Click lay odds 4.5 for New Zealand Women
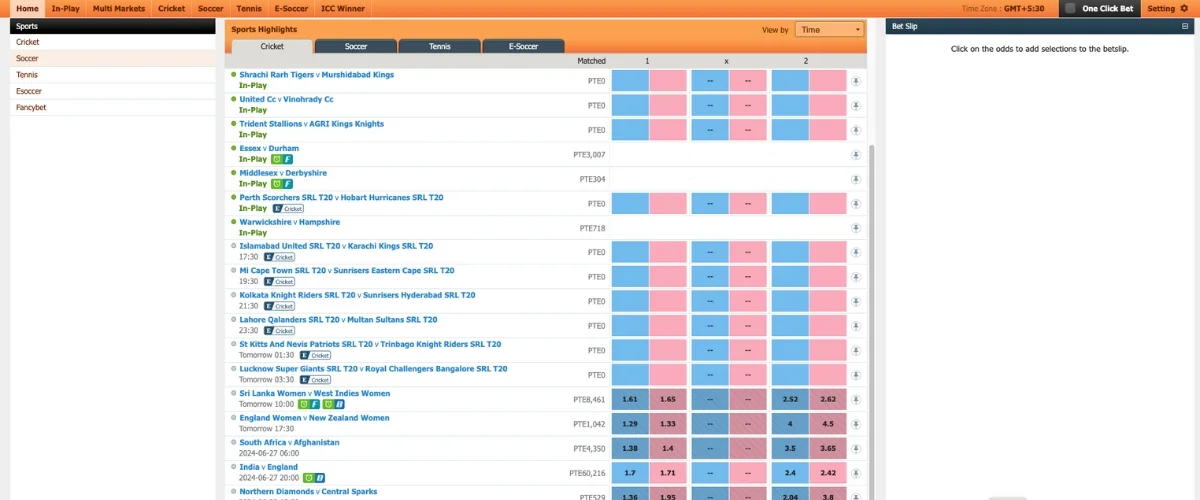This screenshot has width=1200, height=500. click(828, 424)
